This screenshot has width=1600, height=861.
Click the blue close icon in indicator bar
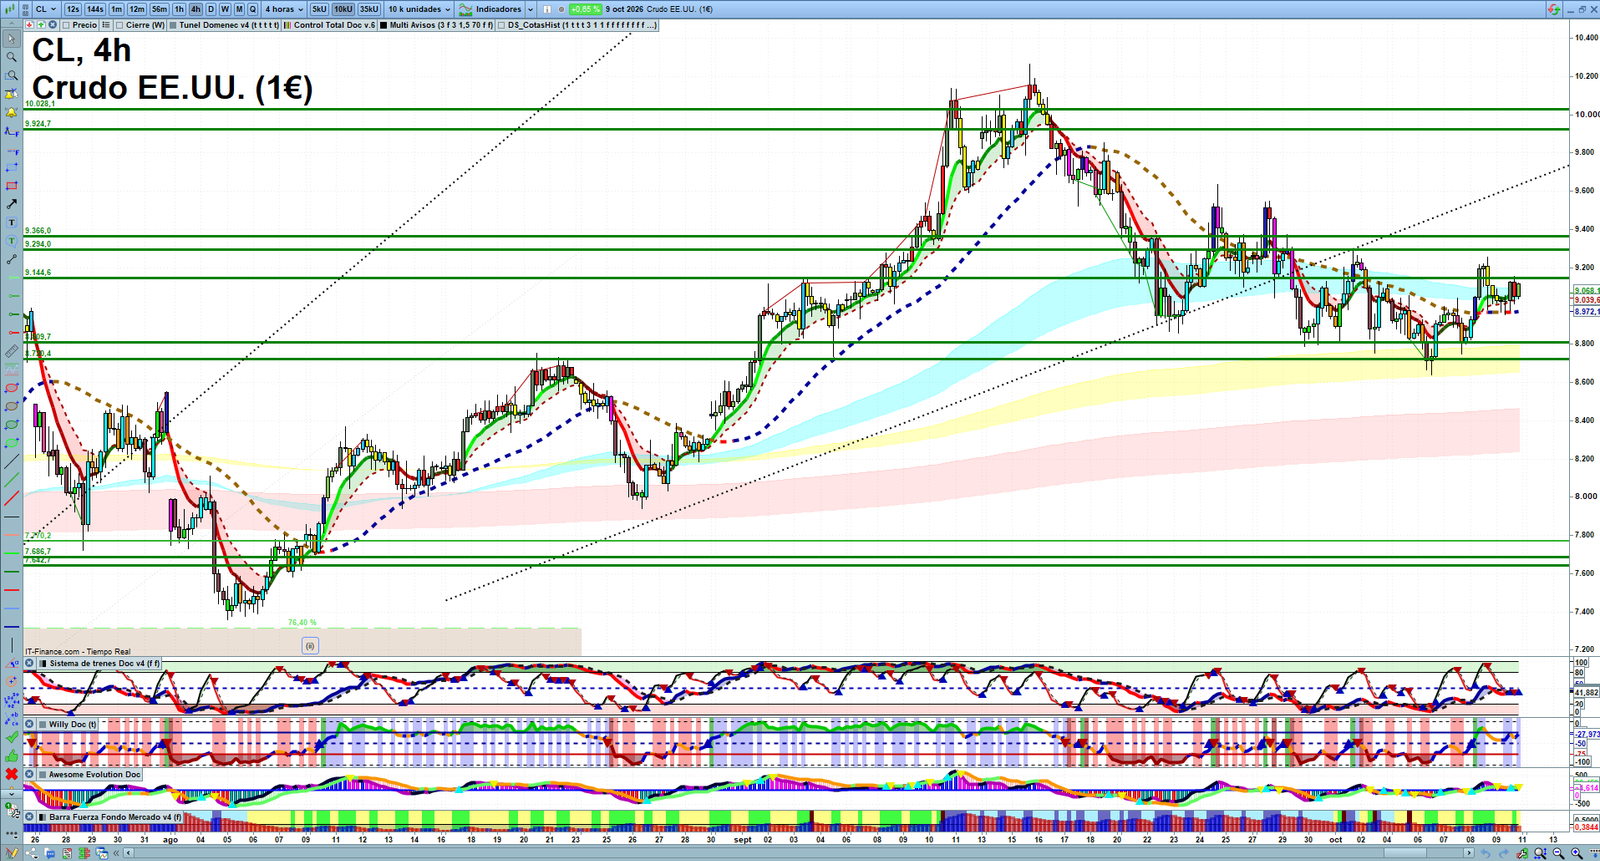coord(52,25)
